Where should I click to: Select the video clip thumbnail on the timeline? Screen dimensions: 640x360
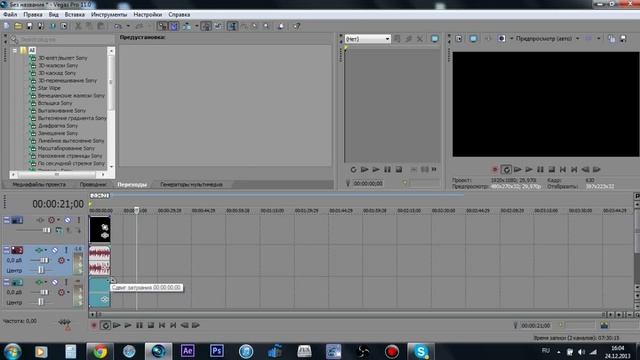coord(100,229)
